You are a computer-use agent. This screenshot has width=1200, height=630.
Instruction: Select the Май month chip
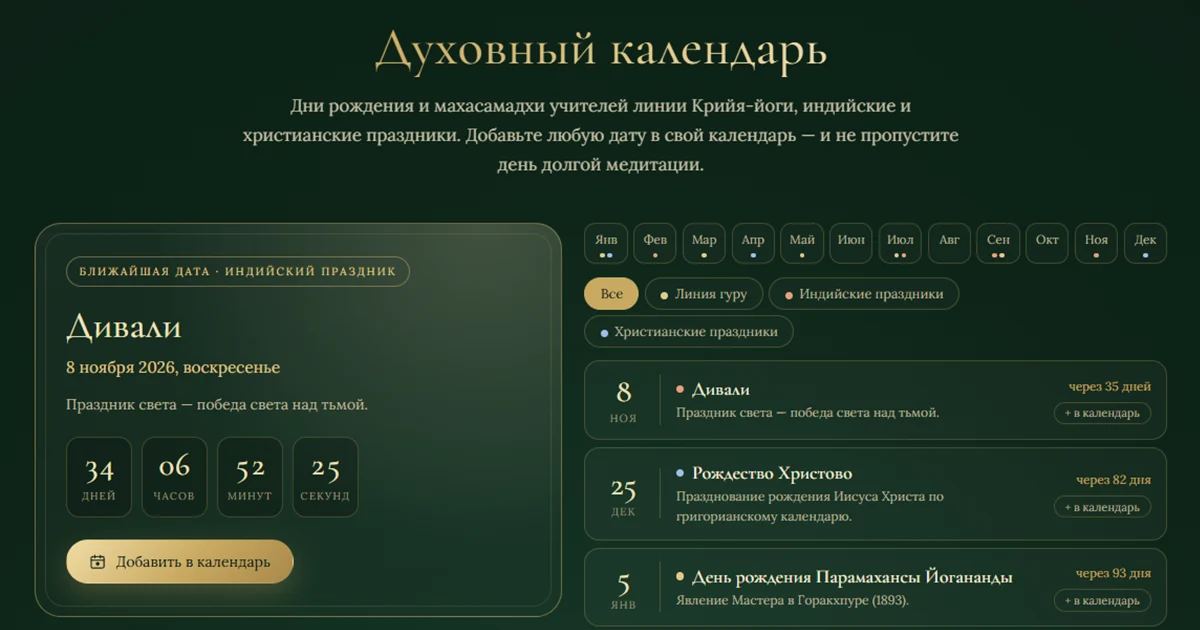tap(802, 243)
